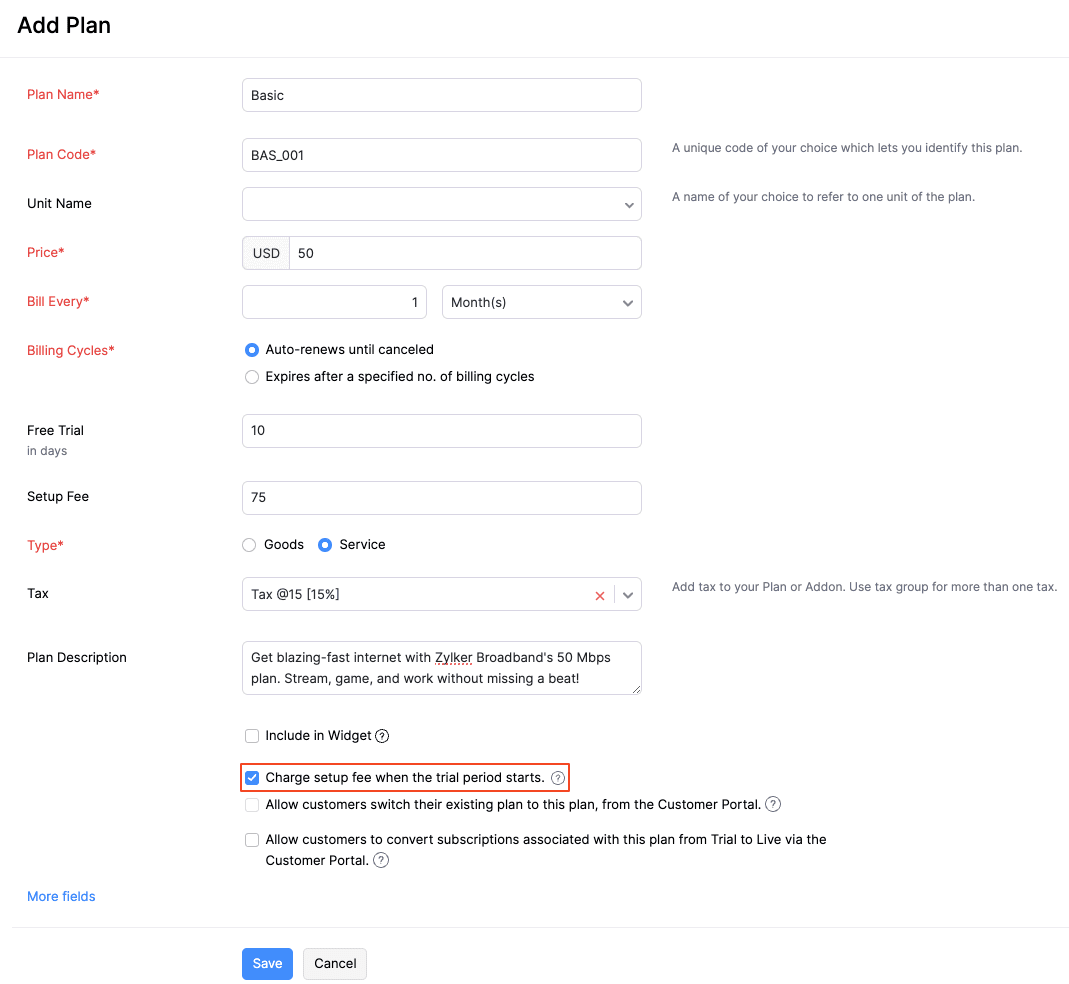Select Goods as the plan type

248,544
